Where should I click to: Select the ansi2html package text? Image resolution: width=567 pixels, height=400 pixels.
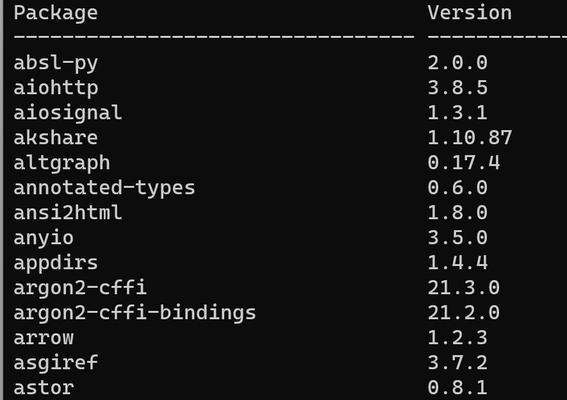[68, 213]
